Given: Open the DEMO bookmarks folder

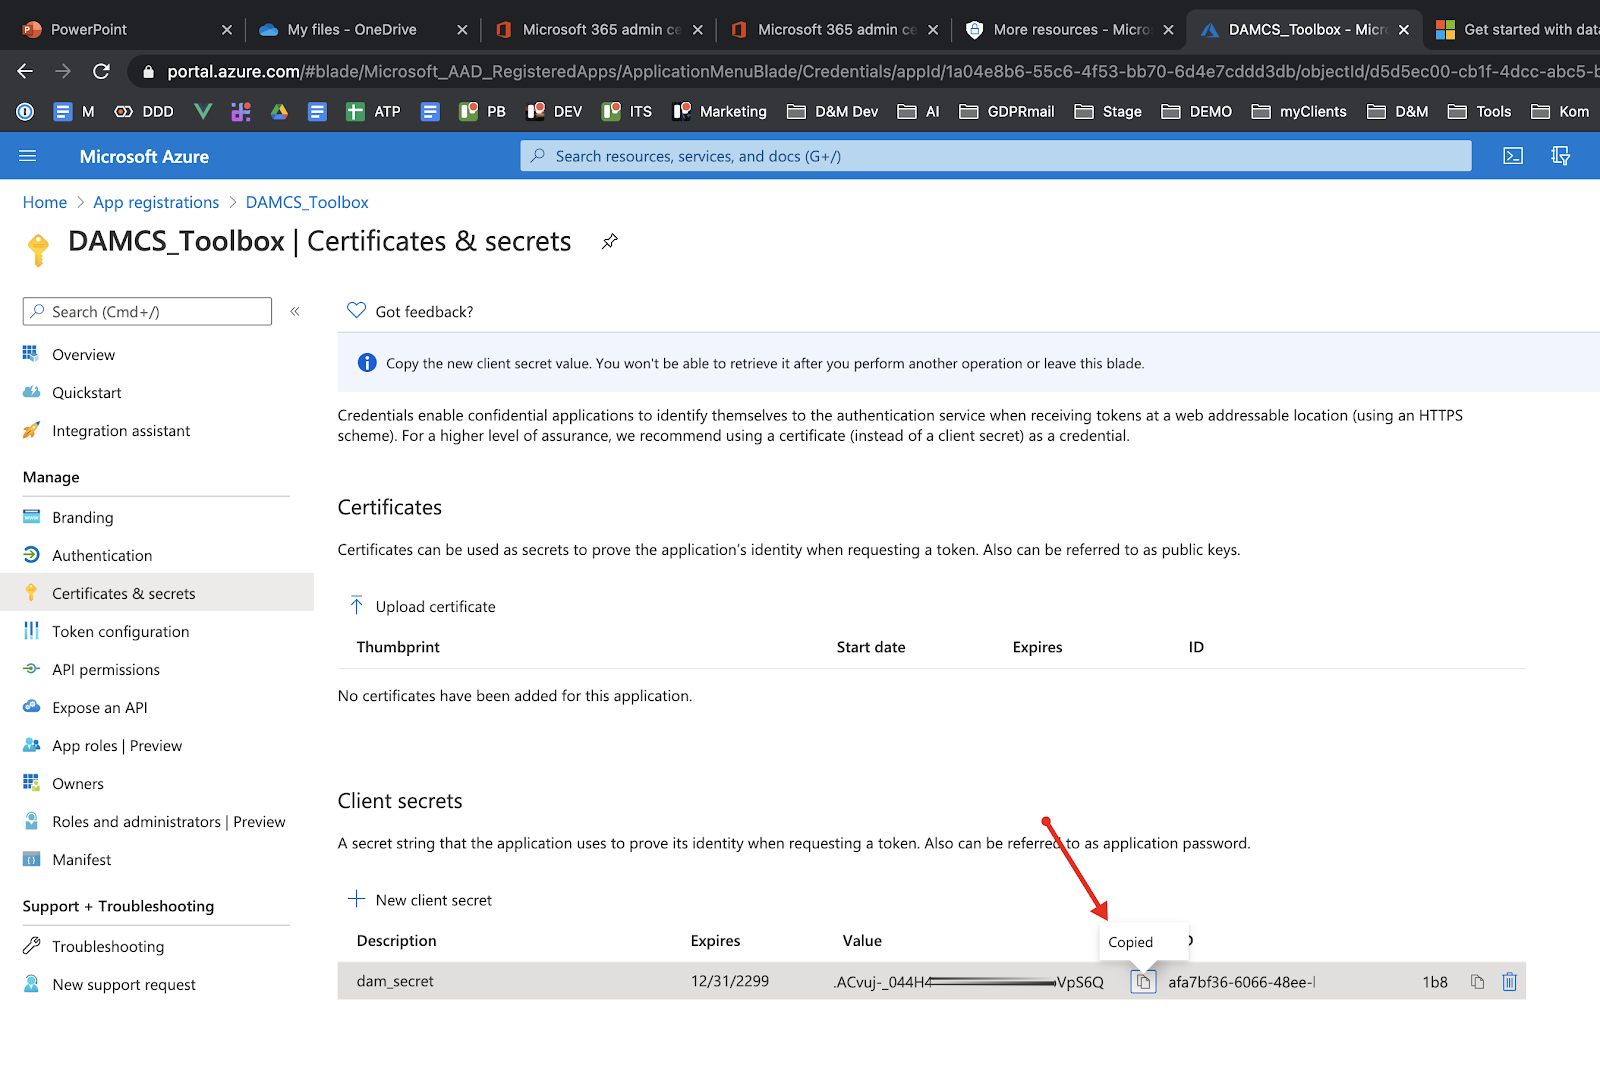Looking at the screenshot, I should [1197, 111].
